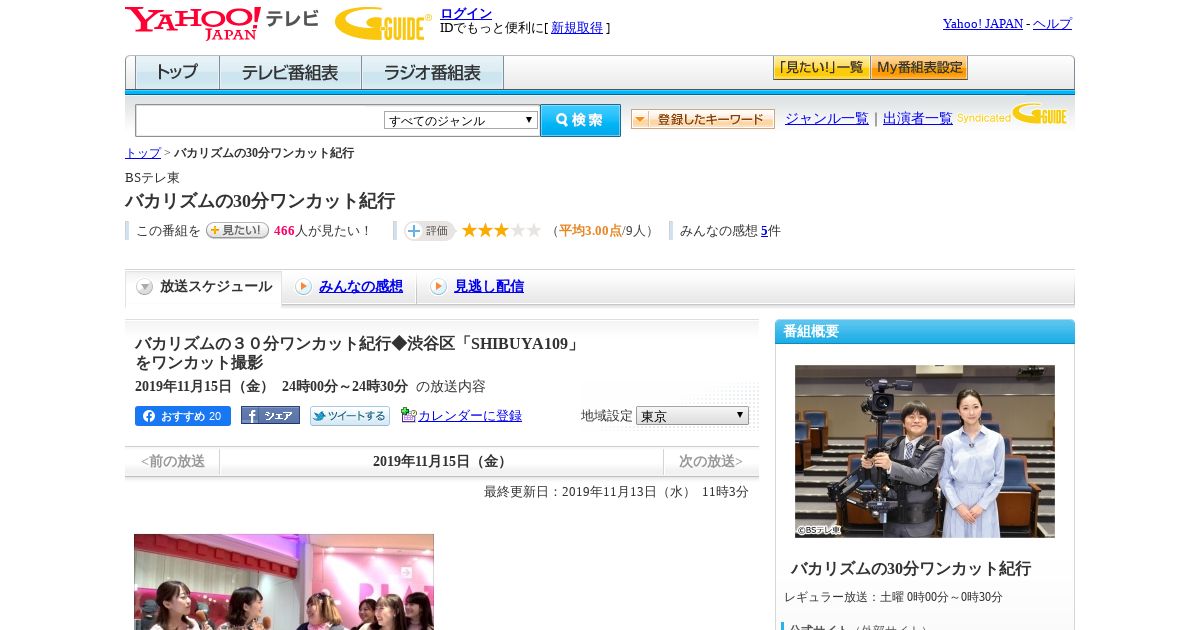Select the 放送スケジュール tab
Viewport: 1200px width, 630px height.
(204, 287)
